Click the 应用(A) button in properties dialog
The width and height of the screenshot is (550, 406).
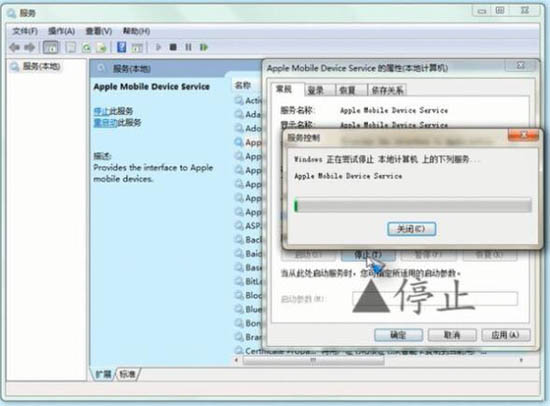506,335
